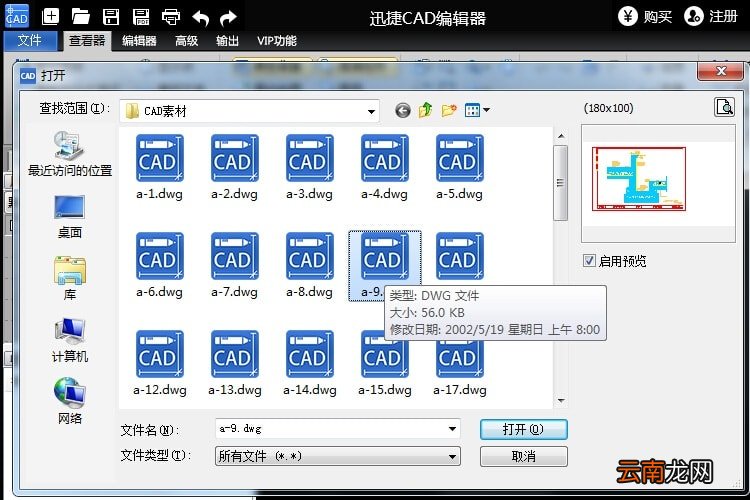Viewport: 750px width, 500px height.
Task: Select file a-2.dwg
Action: [x=234, y=167]
